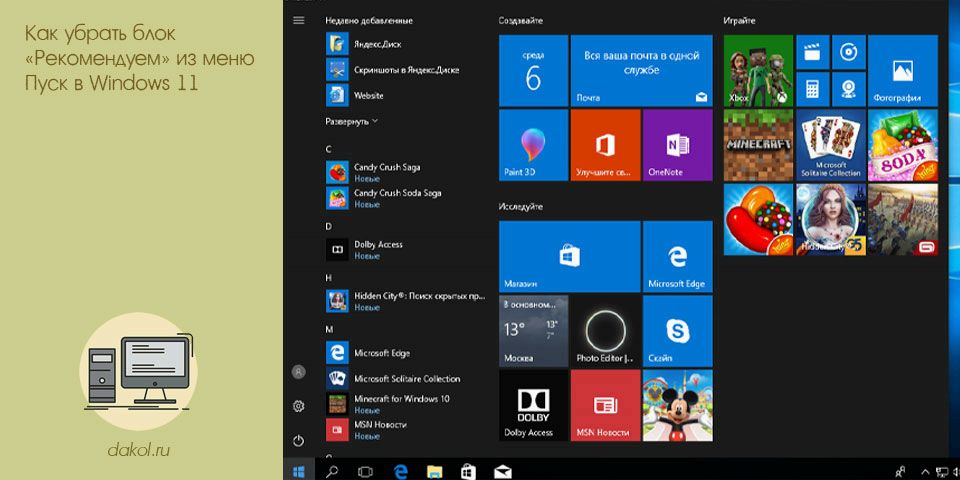Click the letter D header in app list
Image resolution: width=960 pixels, height=480 pixels.
pyautogui.click(x=329, y=226)
